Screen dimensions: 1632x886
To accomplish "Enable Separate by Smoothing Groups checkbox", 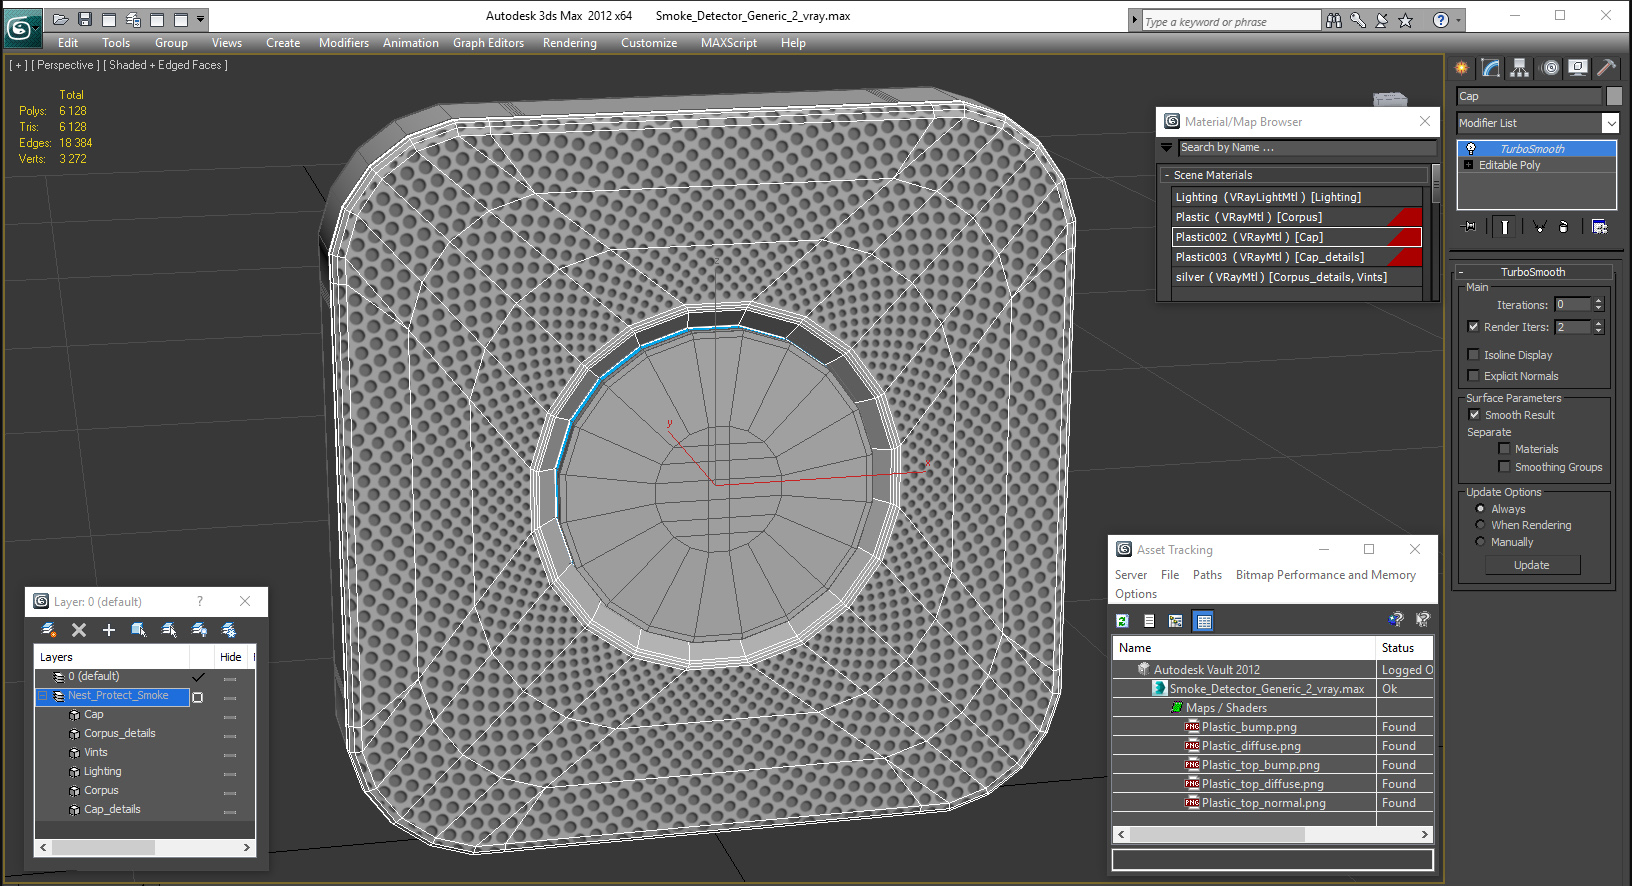I will point(1504,467).
